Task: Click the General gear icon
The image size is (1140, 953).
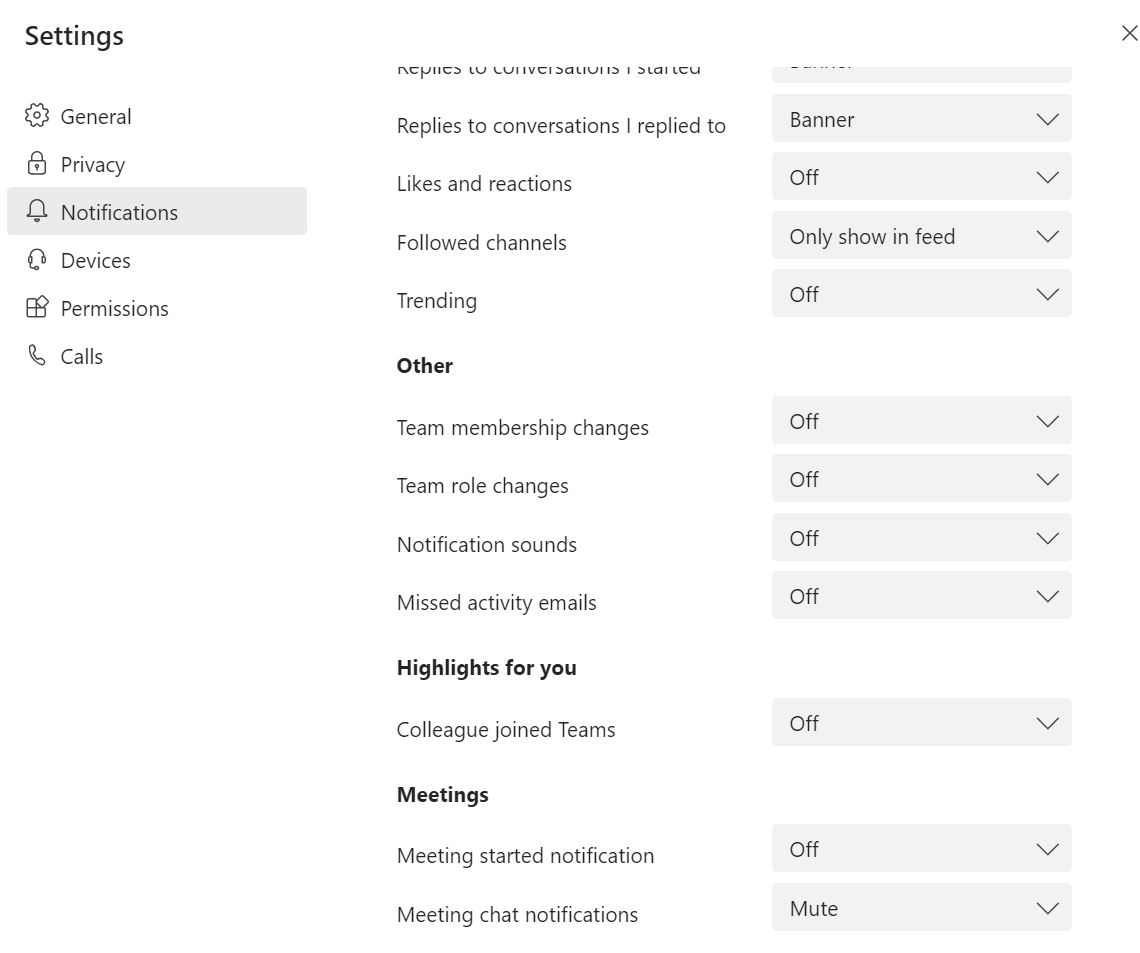Action: pos(37,116)
